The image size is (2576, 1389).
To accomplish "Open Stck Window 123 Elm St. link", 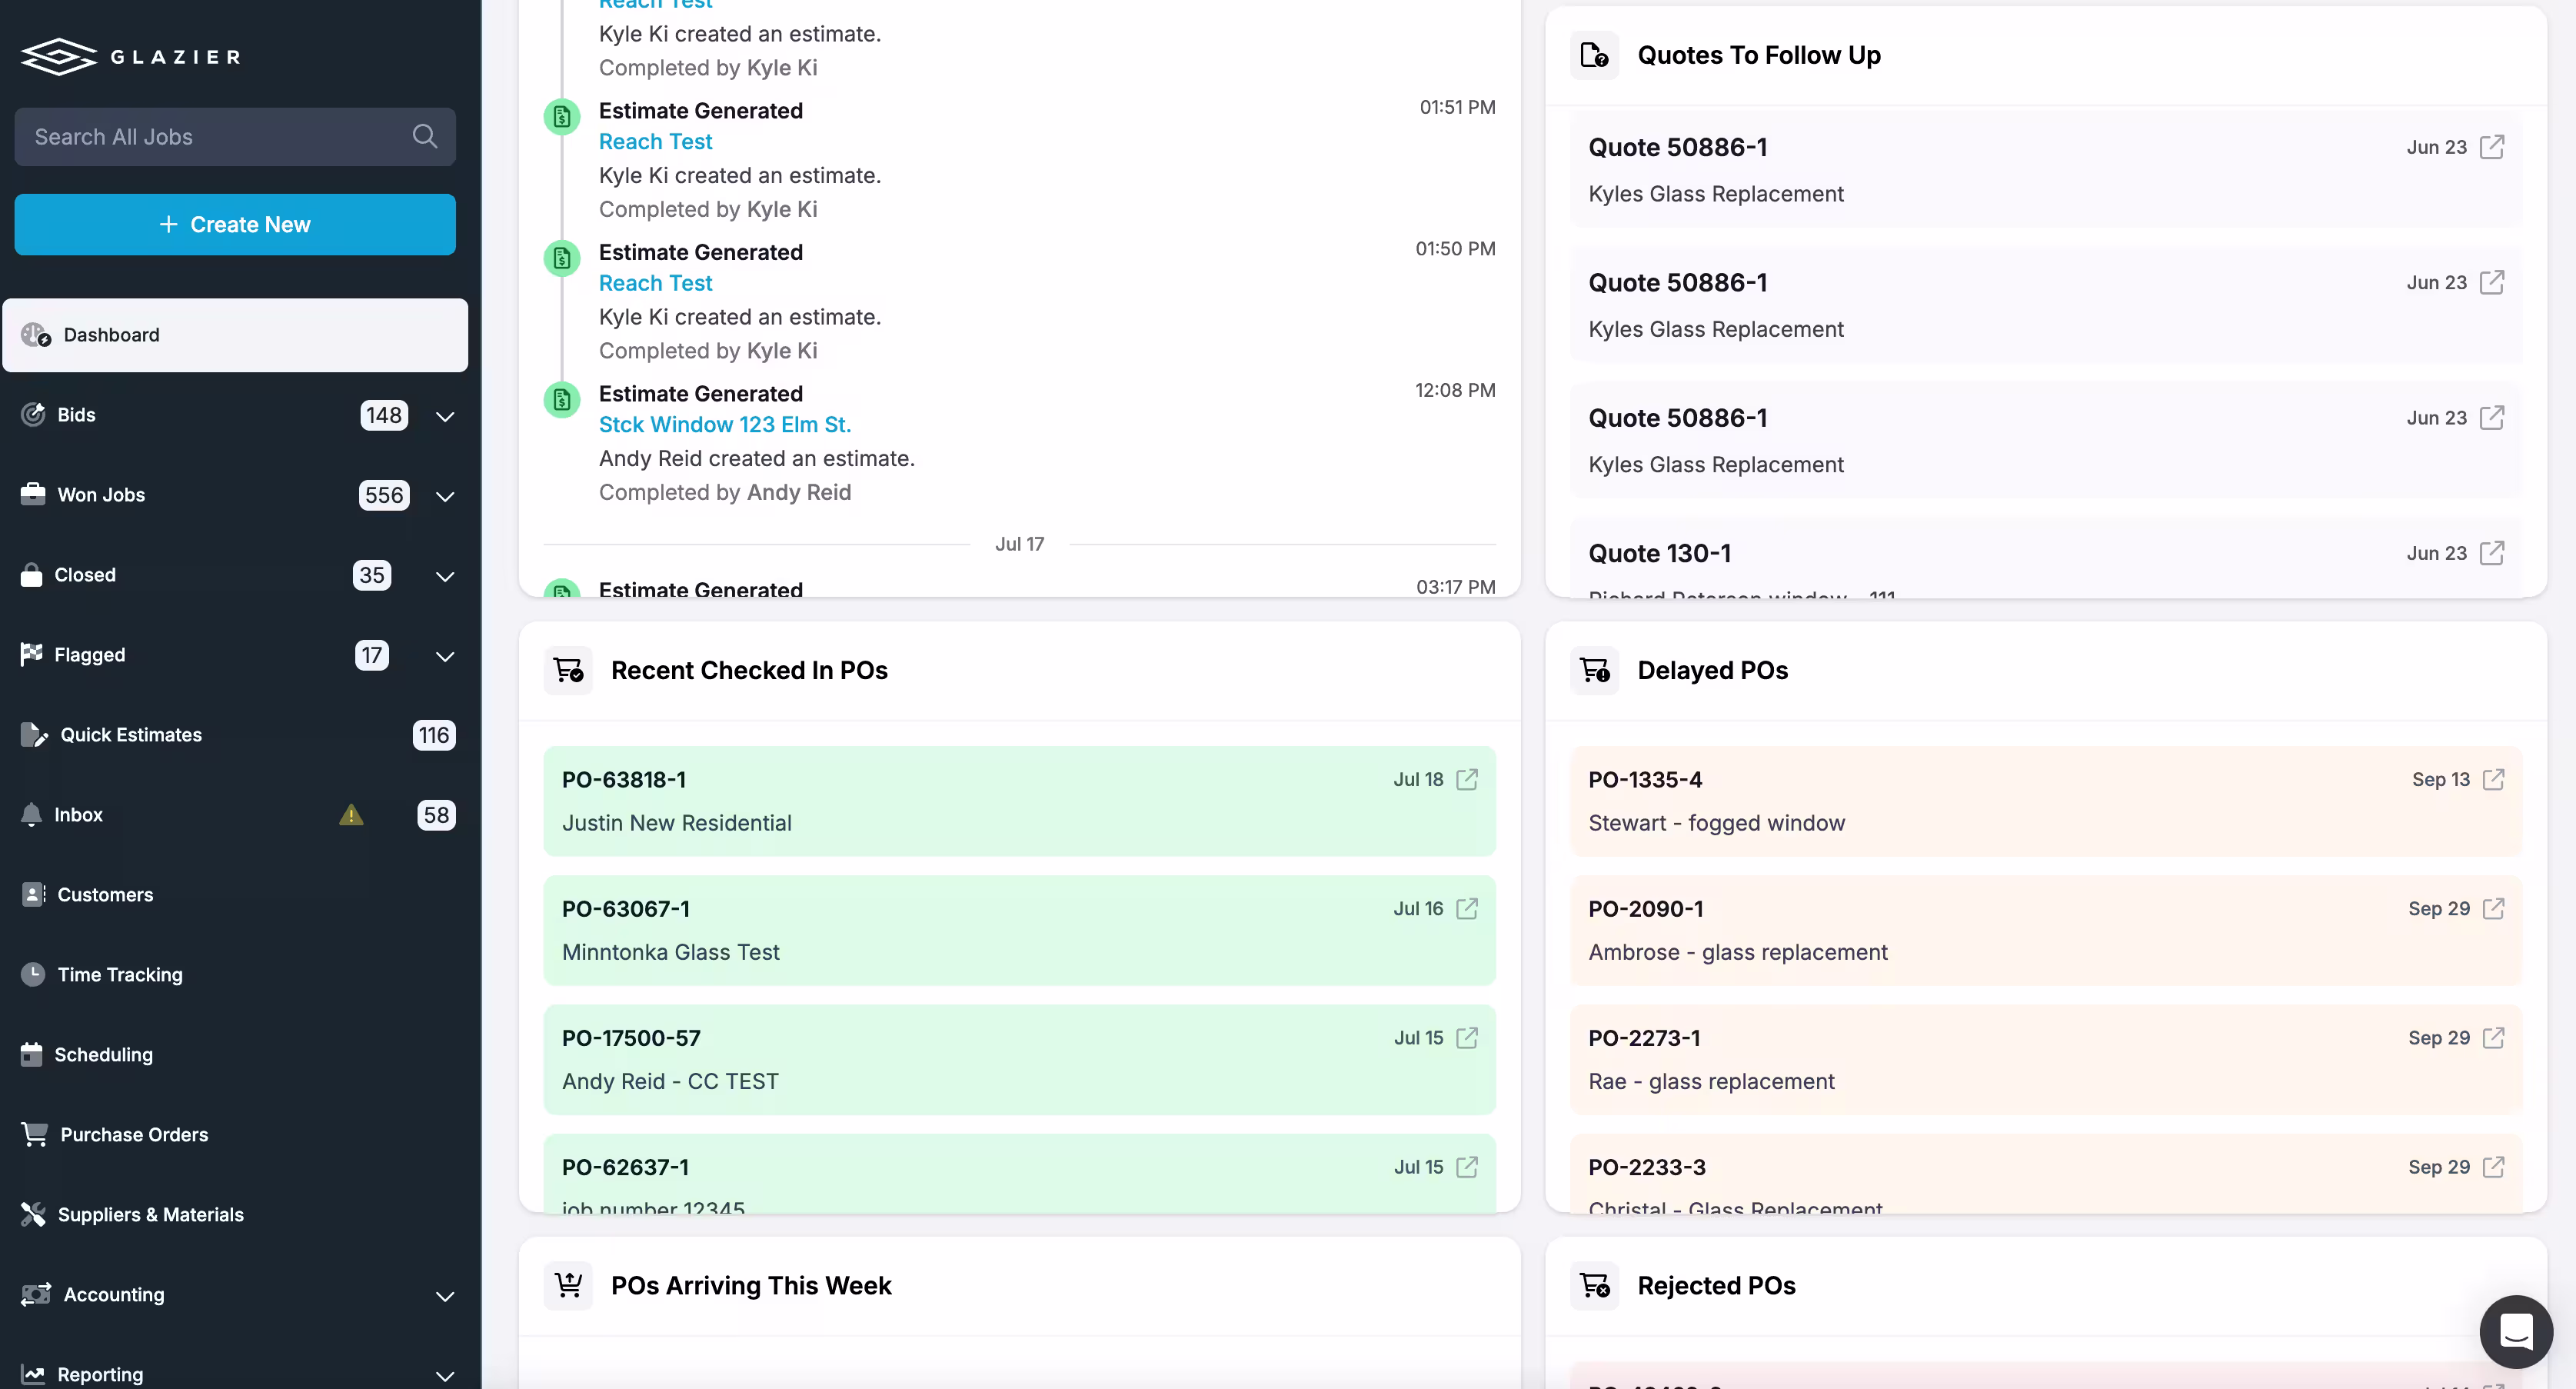I will (725, 424).
